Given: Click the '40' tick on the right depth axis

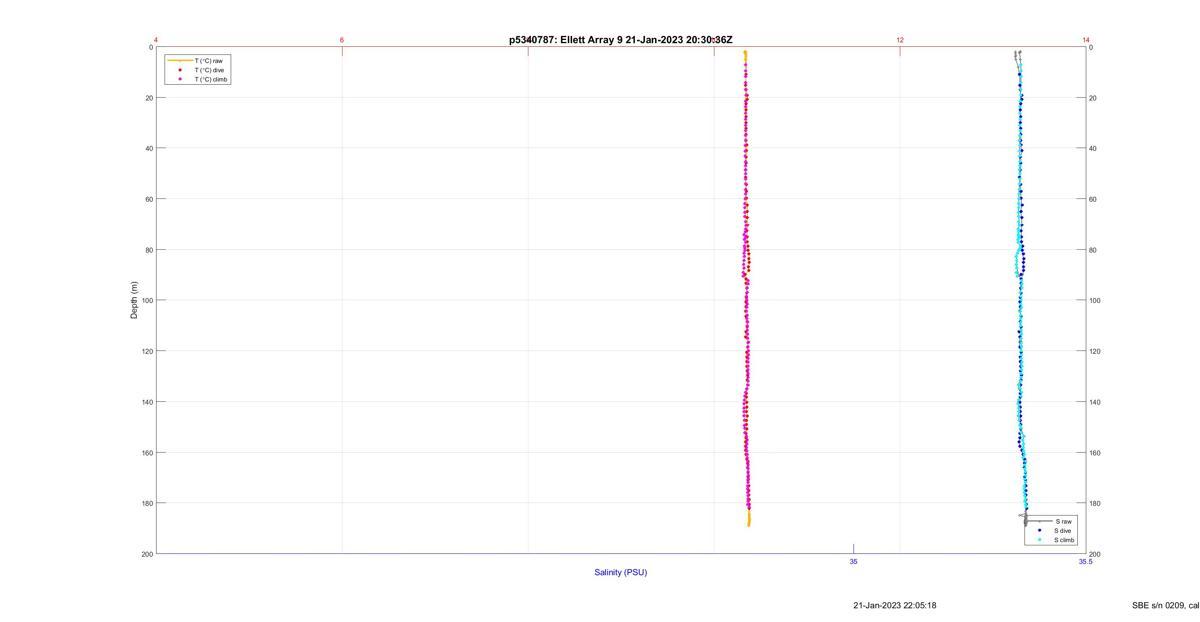Looking at the screenshot, I should tap(1093, 148).
